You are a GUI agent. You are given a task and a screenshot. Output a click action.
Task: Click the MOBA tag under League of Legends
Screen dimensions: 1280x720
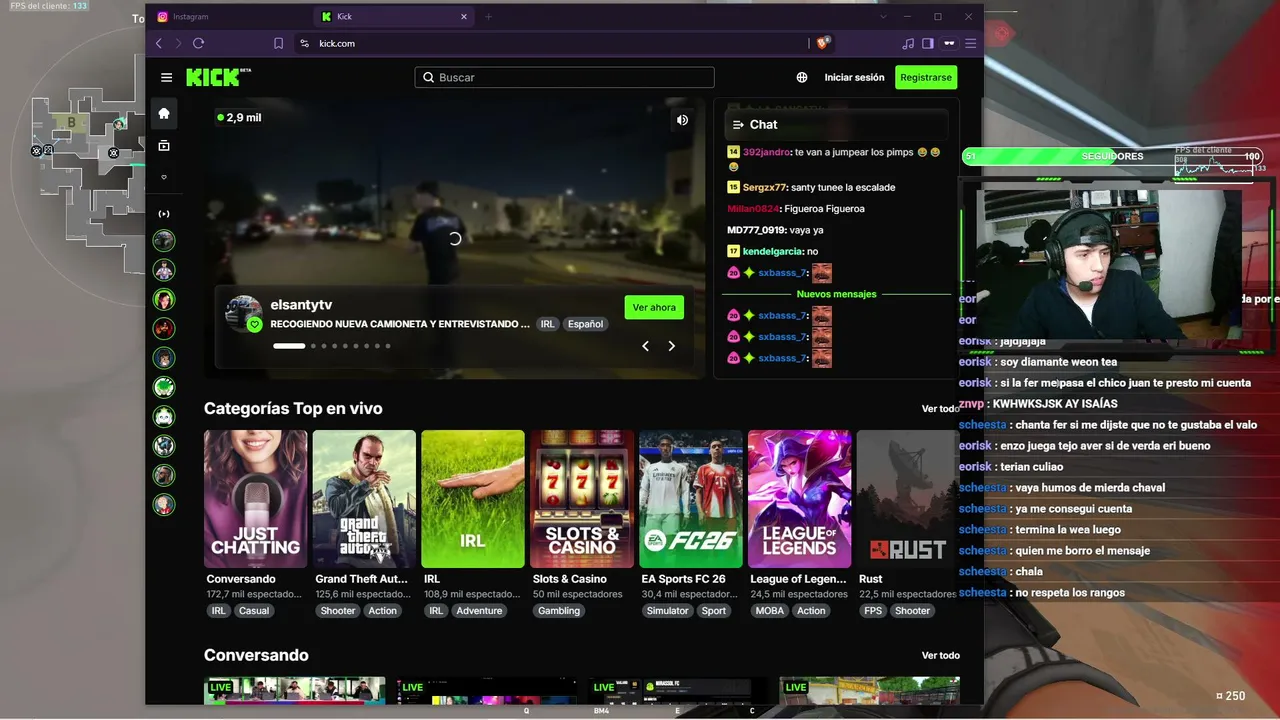770,611
